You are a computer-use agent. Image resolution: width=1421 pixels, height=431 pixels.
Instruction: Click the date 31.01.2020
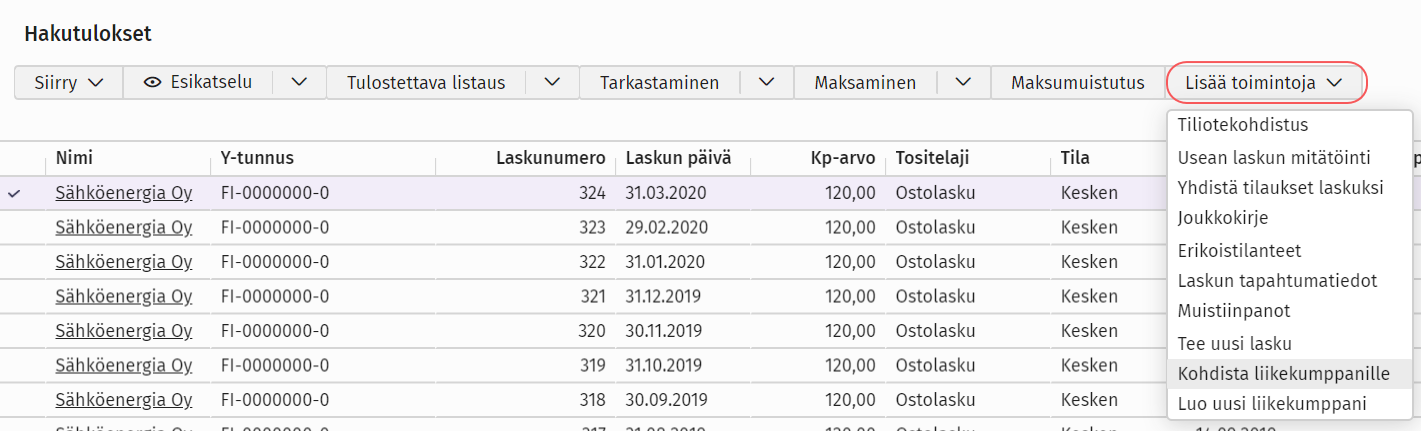coord(666,262)
